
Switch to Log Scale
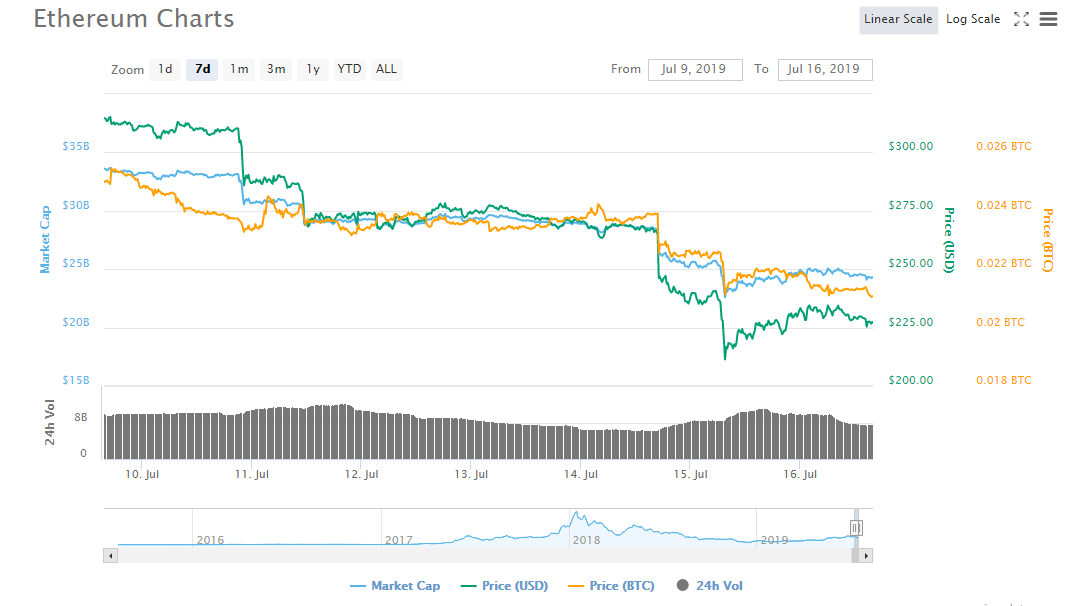(x=973, y=19)
